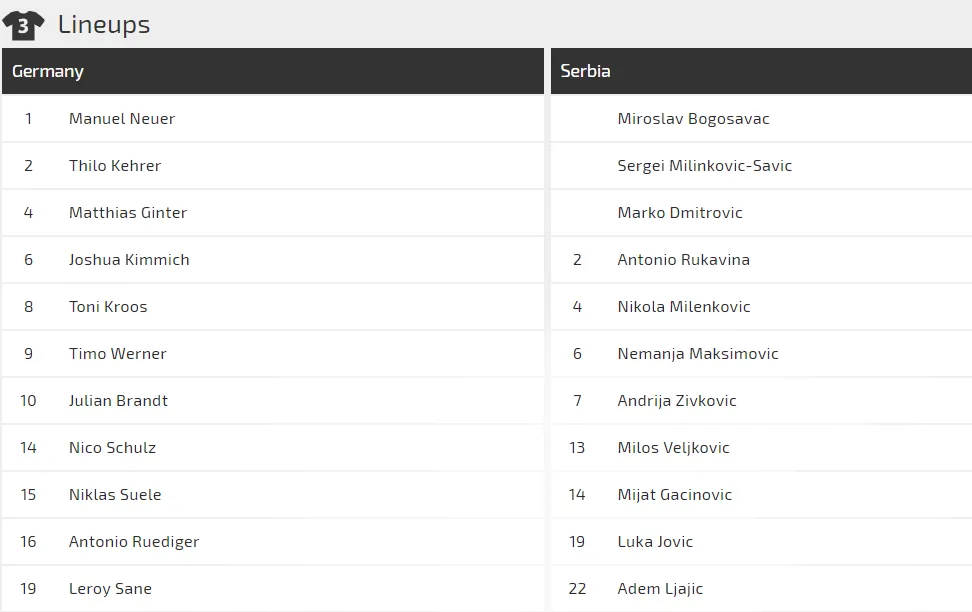Select Timo Werner from the lineup
972x612 pixels.
point(118,353)
